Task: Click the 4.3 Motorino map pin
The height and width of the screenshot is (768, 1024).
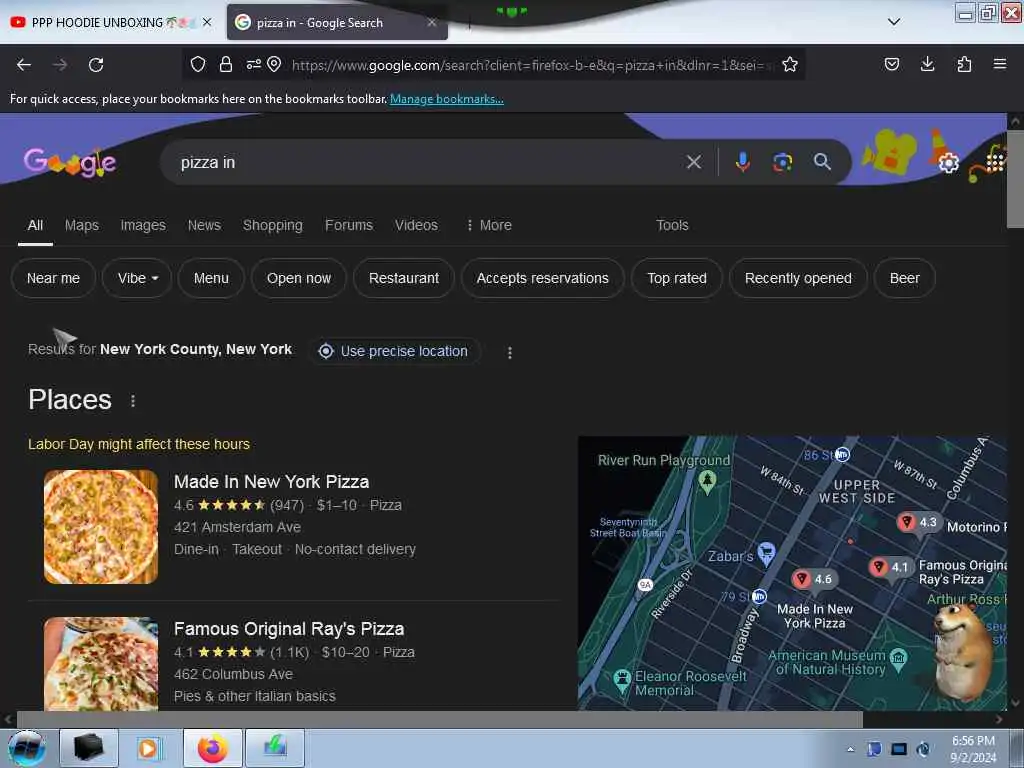Action: (x=918, y=522)
